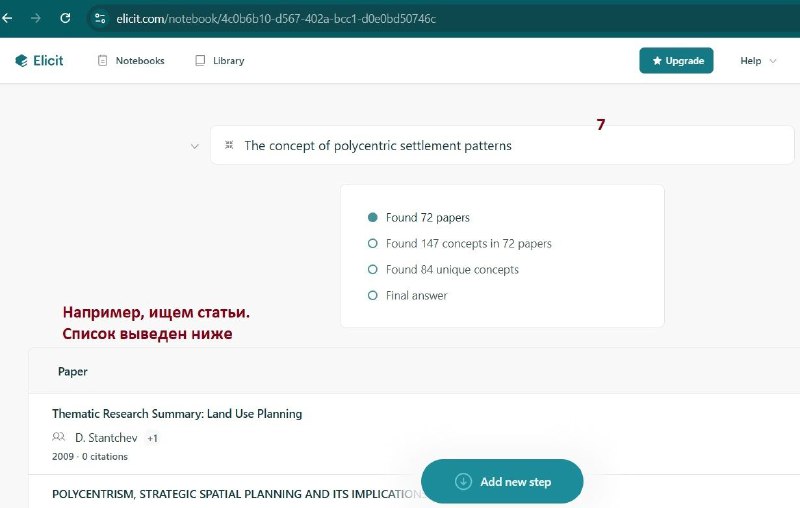Reload the page with refresh icon

tap(65, 18)
